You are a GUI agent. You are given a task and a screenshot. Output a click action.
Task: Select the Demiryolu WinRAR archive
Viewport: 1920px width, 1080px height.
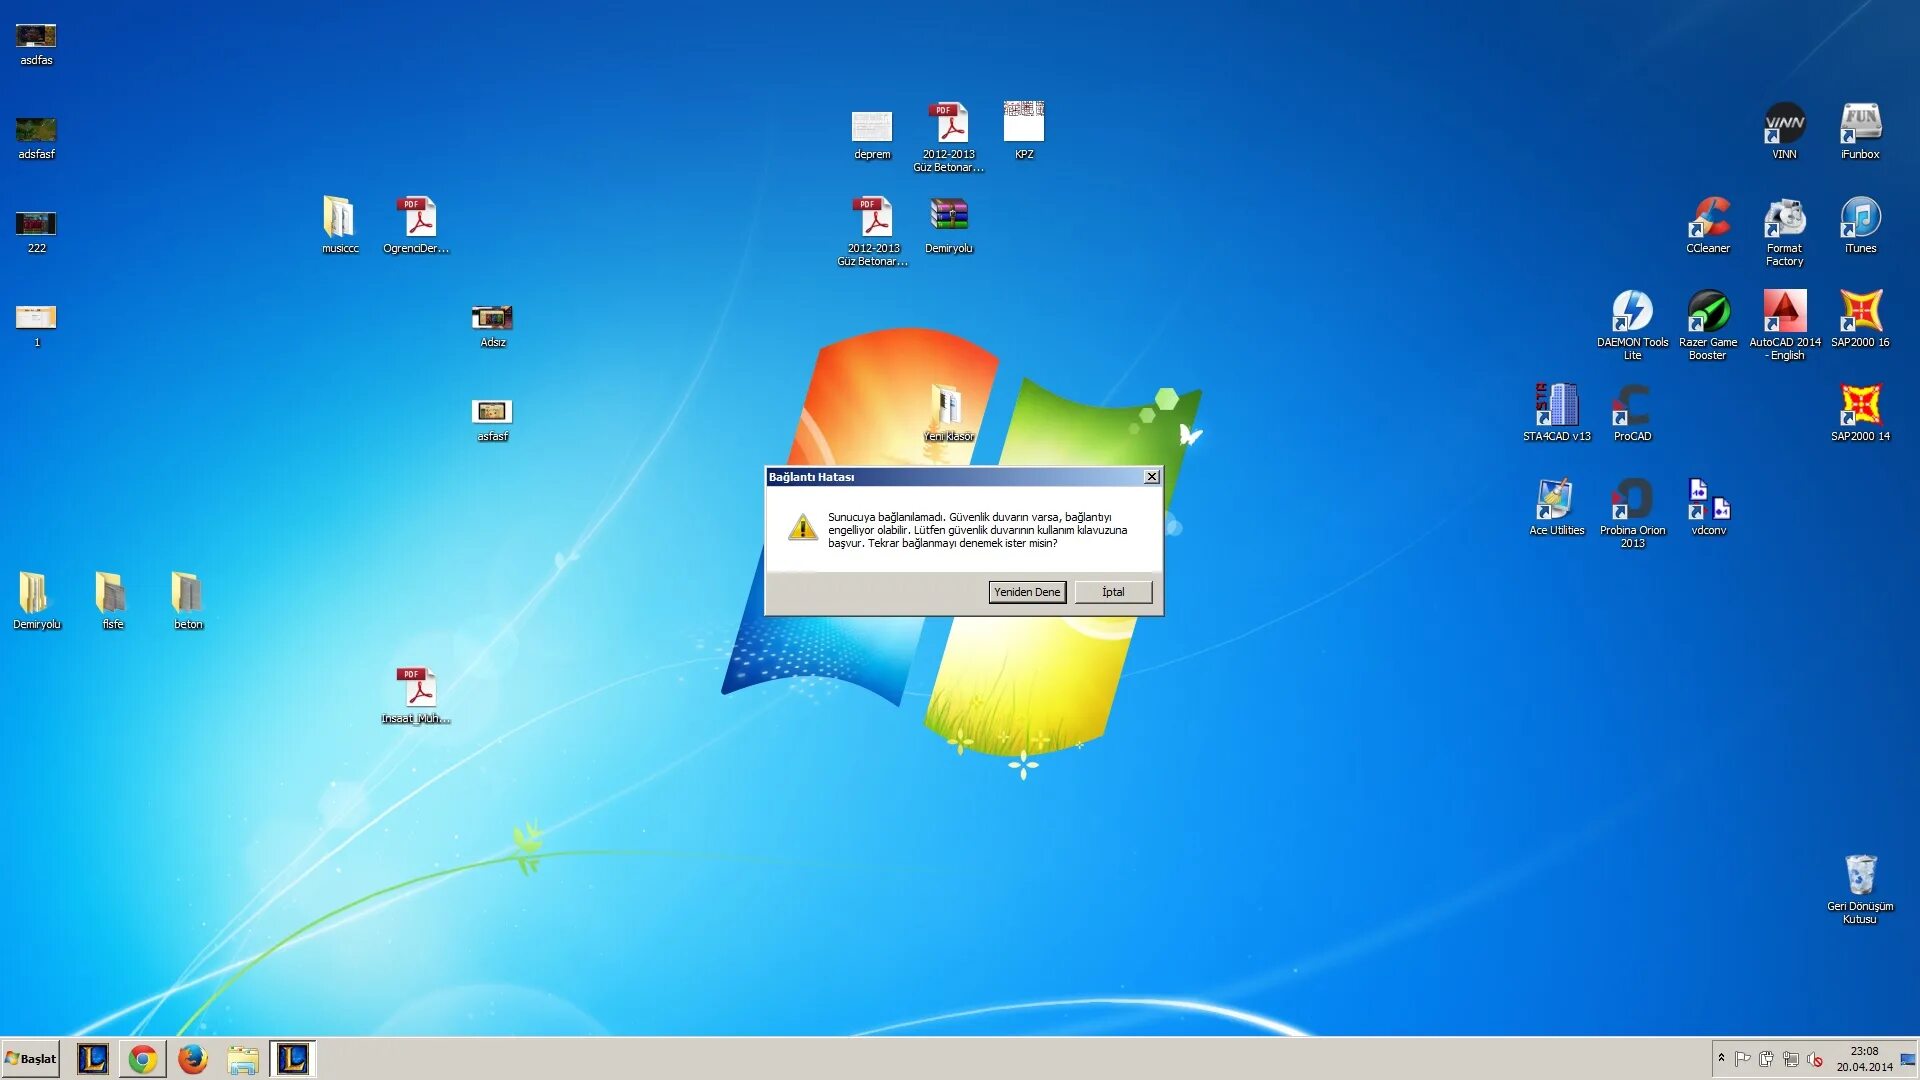[948, 216]
